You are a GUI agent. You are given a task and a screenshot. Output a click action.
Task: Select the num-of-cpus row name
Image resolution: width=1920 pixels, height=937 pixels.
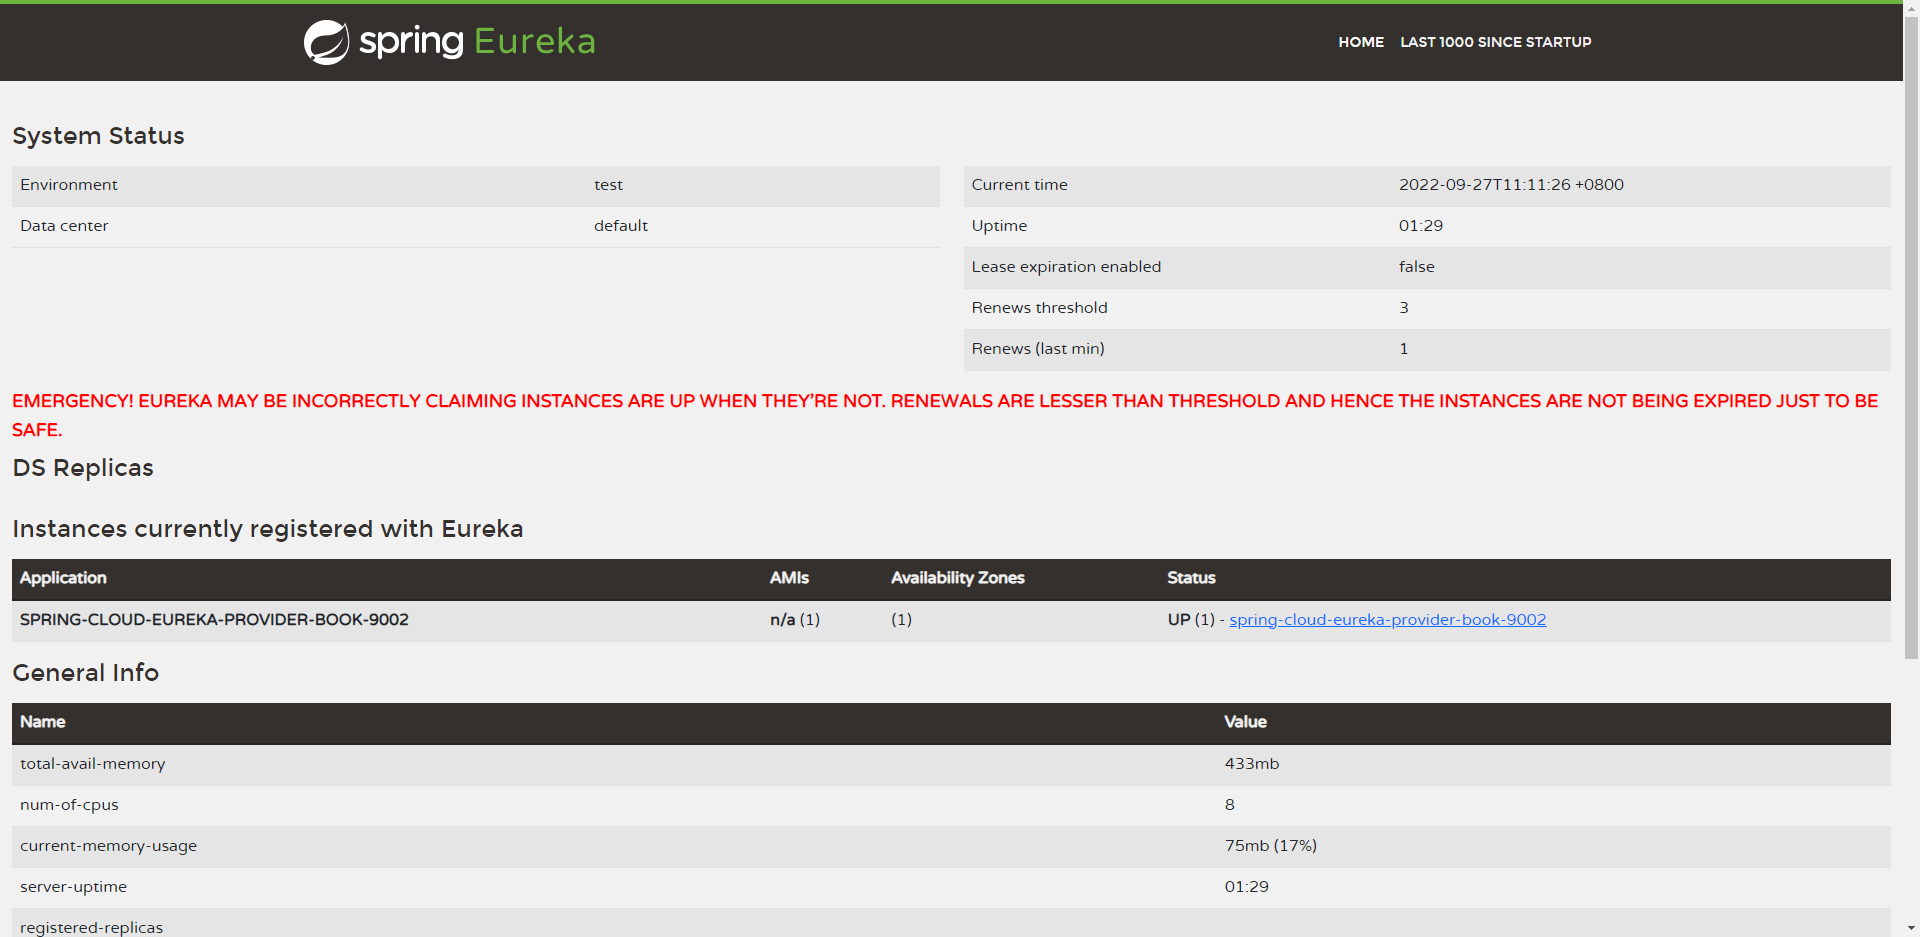tap(69, 805)
